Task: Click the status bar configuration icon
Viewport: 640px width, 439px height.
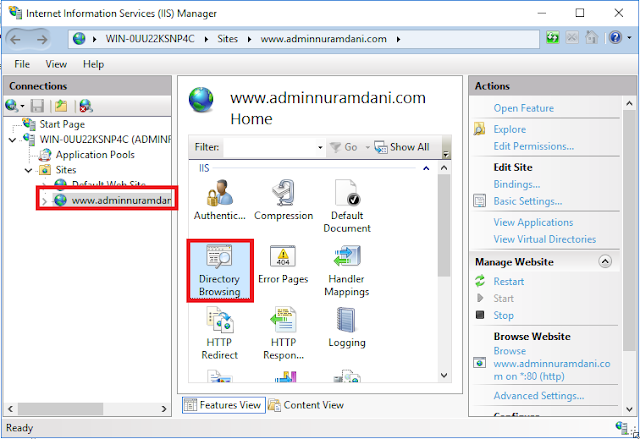Action: click(622, 427)
